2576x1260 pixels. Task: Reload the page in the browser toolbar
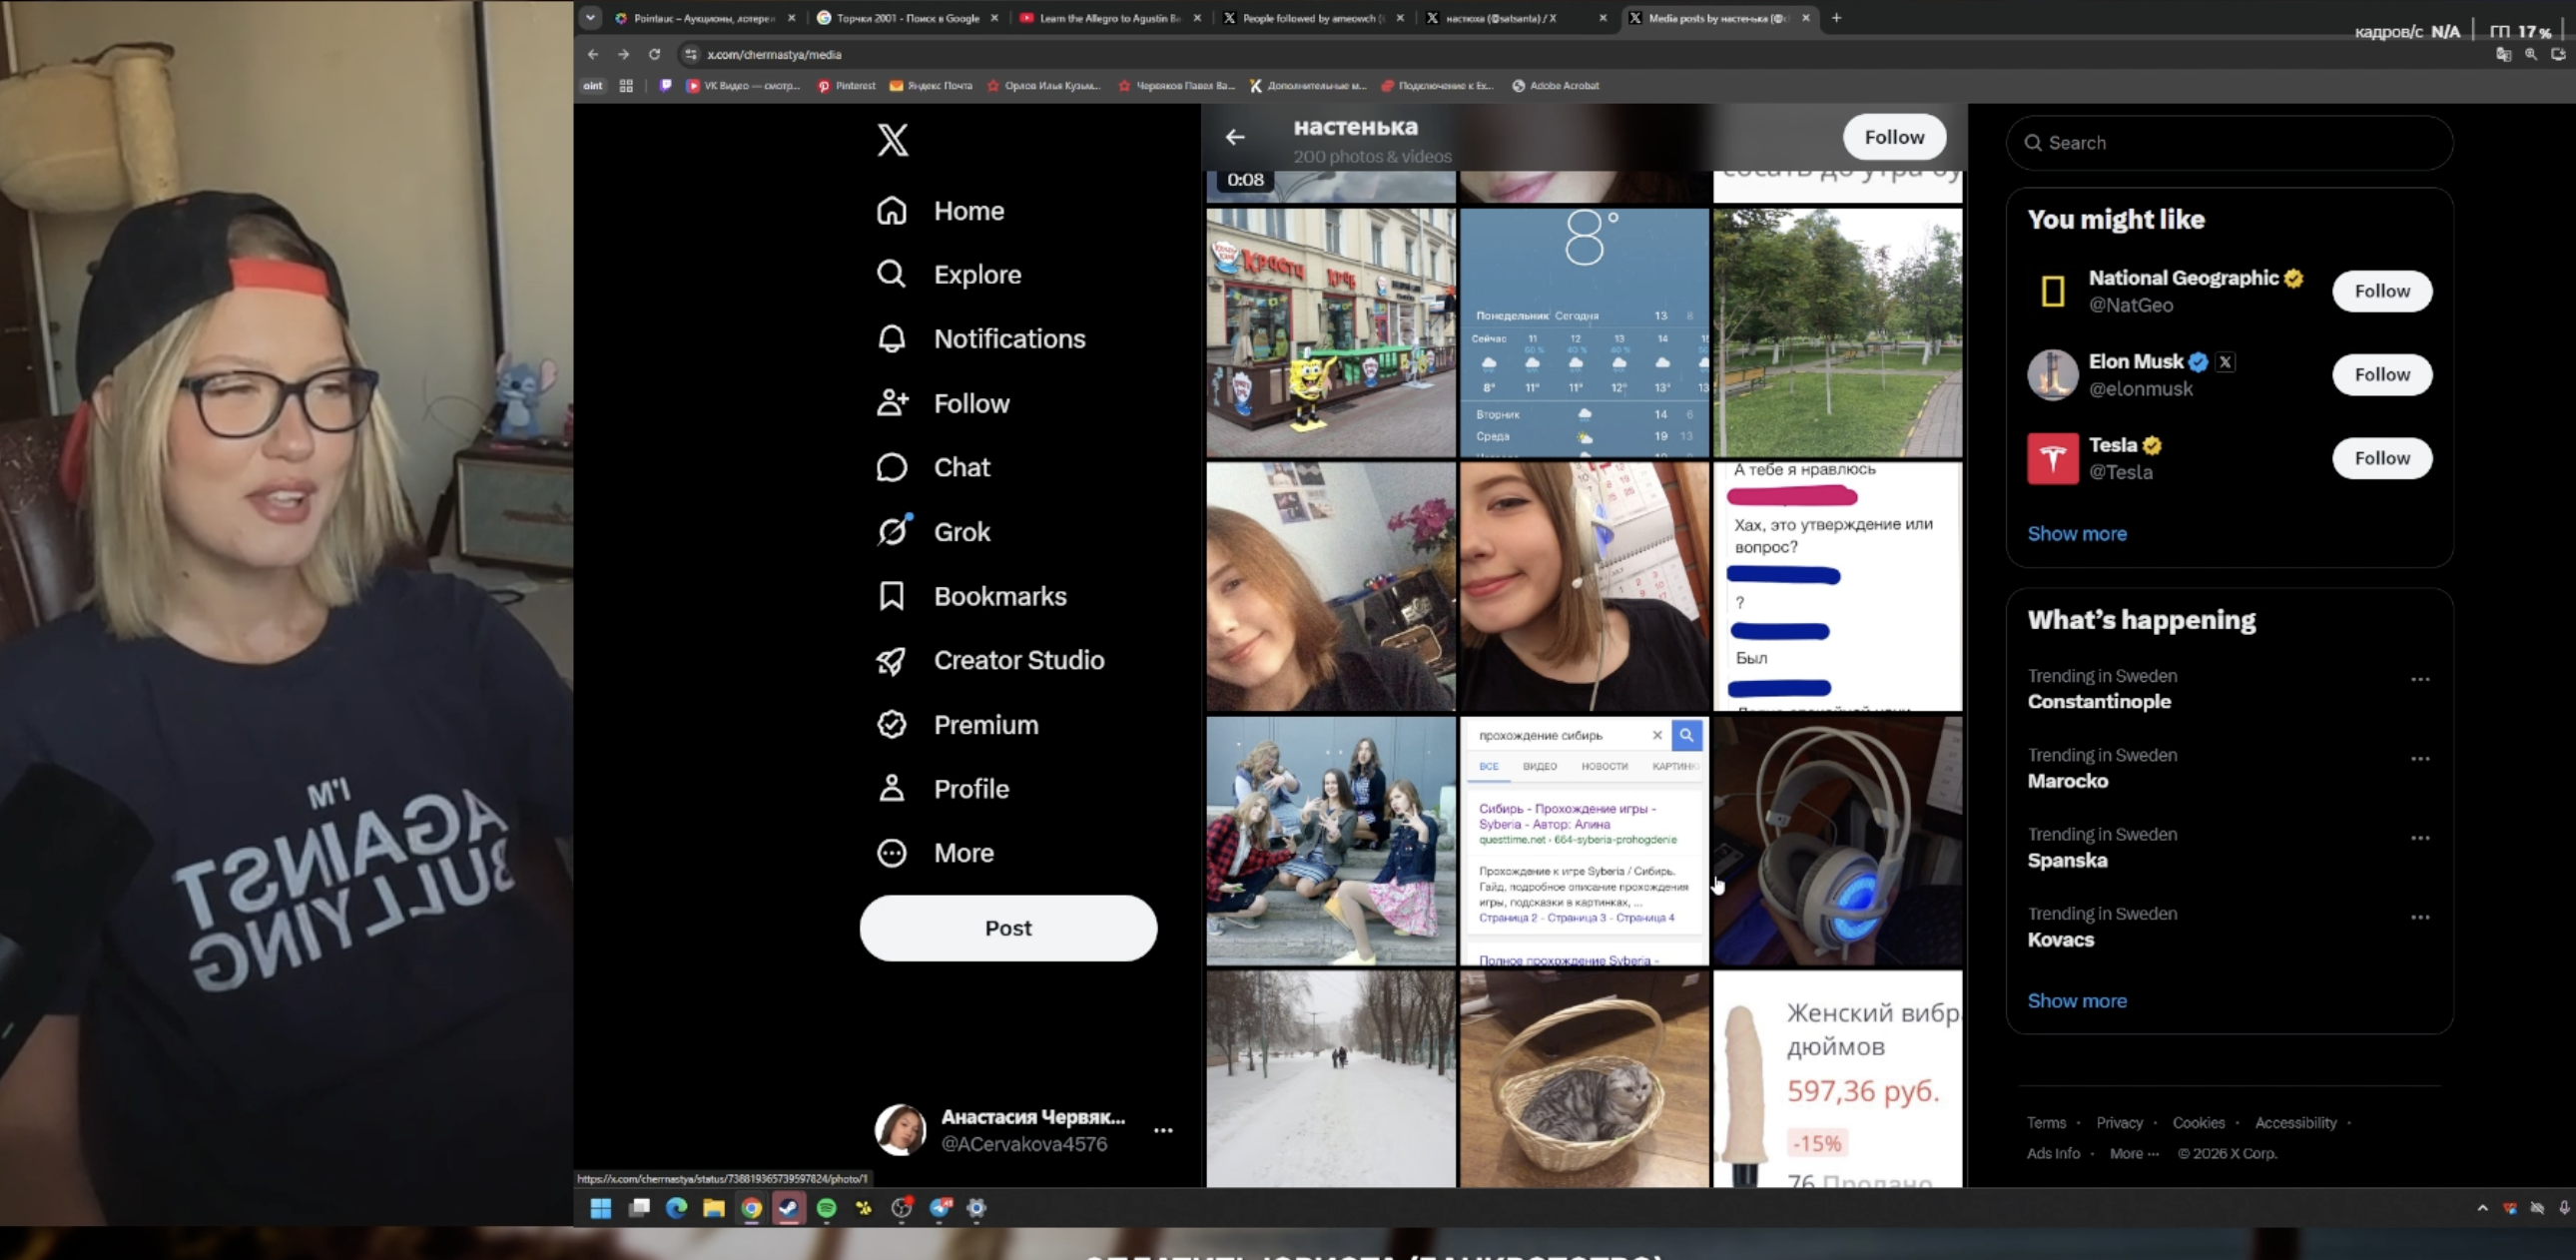pyautogui.click(x=654, y=54)
